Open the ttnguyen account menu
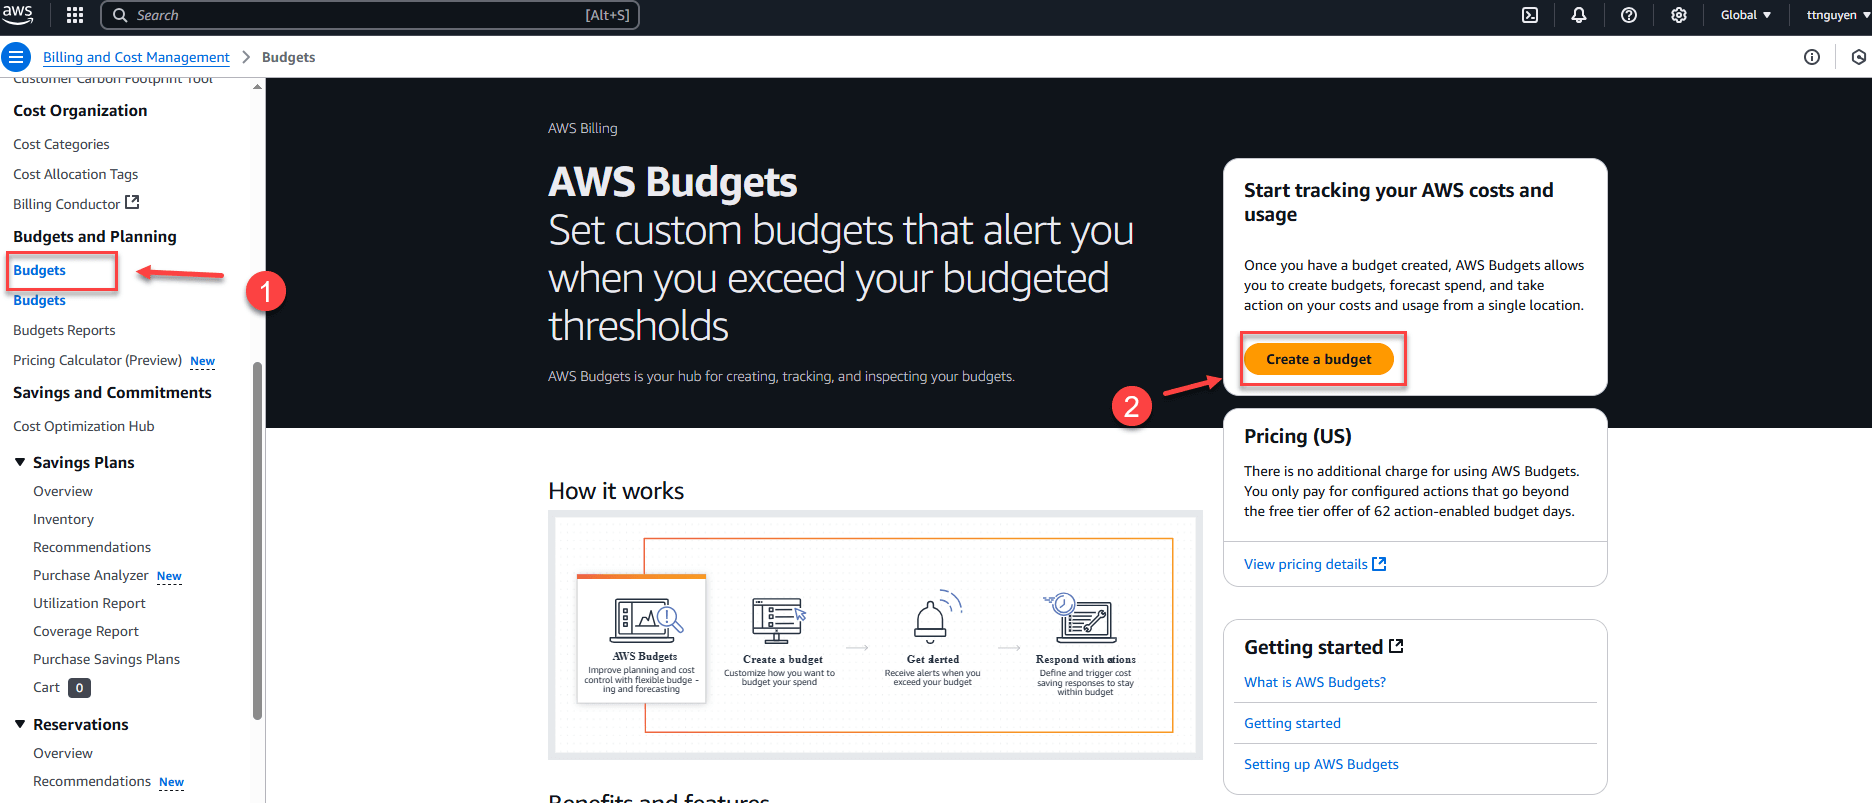1872x803 pixels. [x=1837, y=15]
